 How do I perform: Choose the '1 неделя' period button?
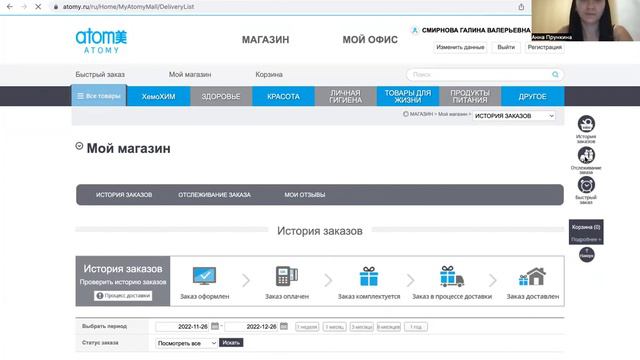tap(307, 327)
